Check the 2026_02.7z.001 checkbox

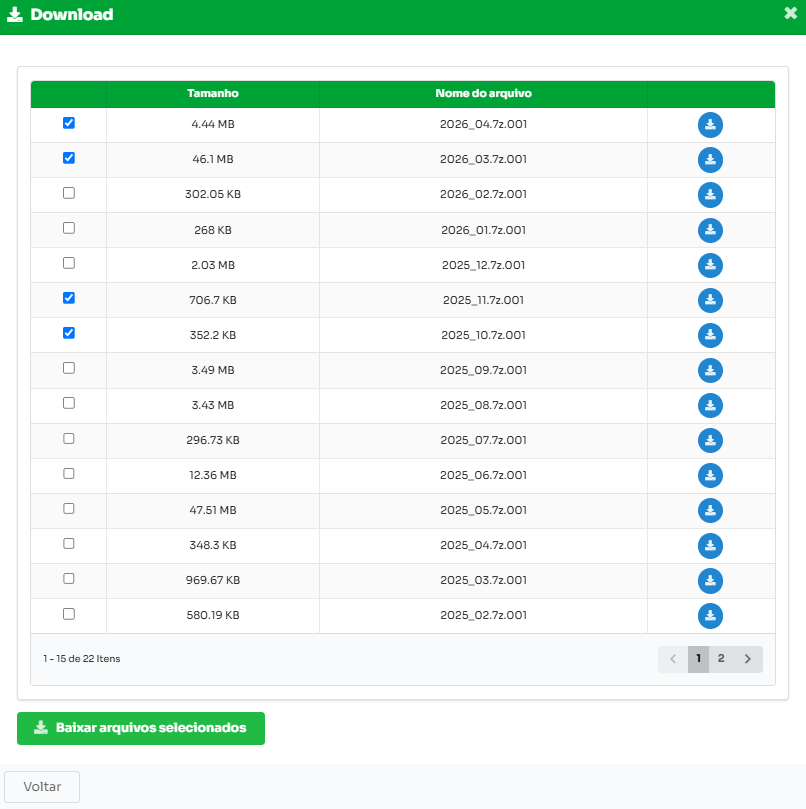click(x=69, y=193)
